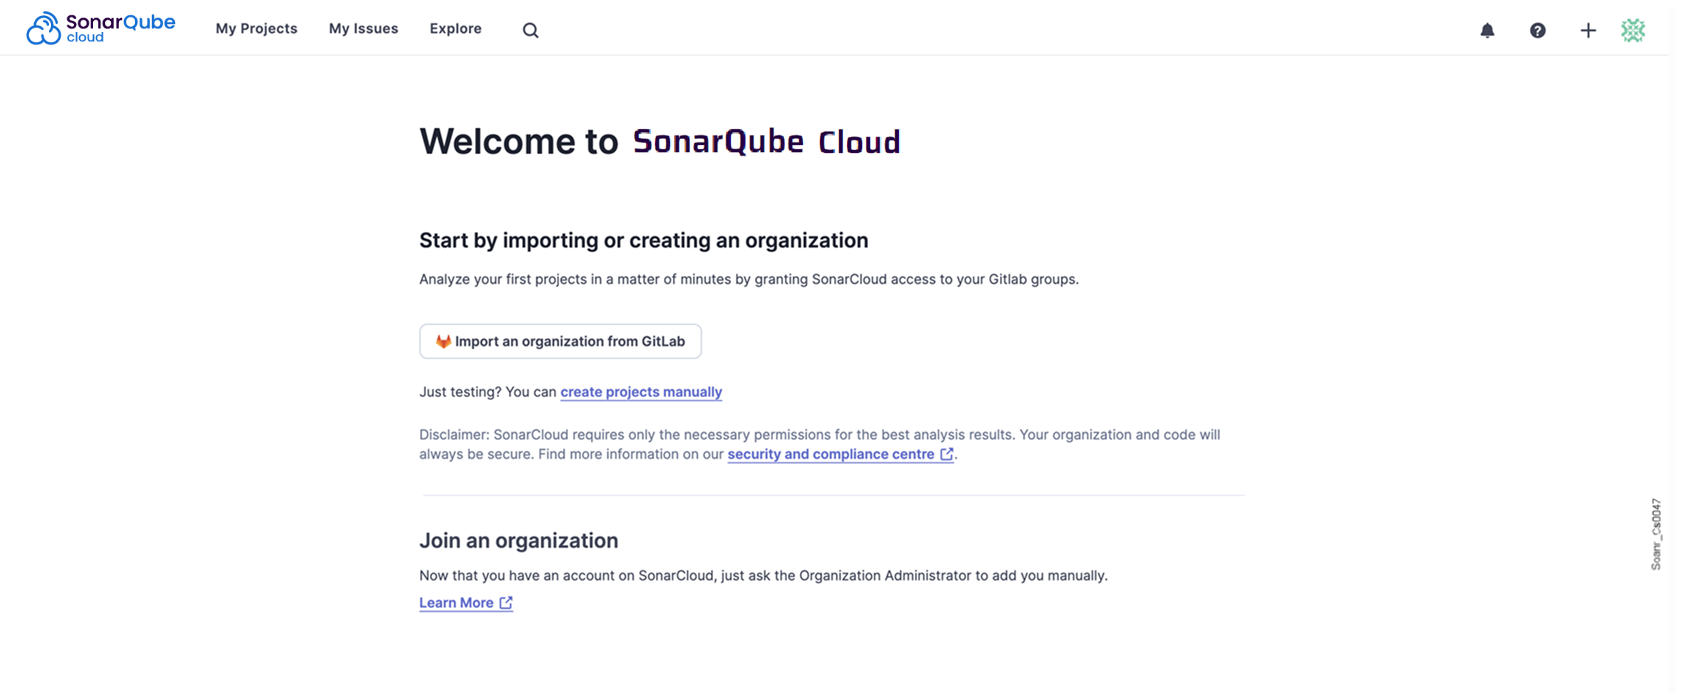This screenshot has height=694, width=1683.
Task: Click the SonarQube Cloud logo
Action: click(99, 29)
